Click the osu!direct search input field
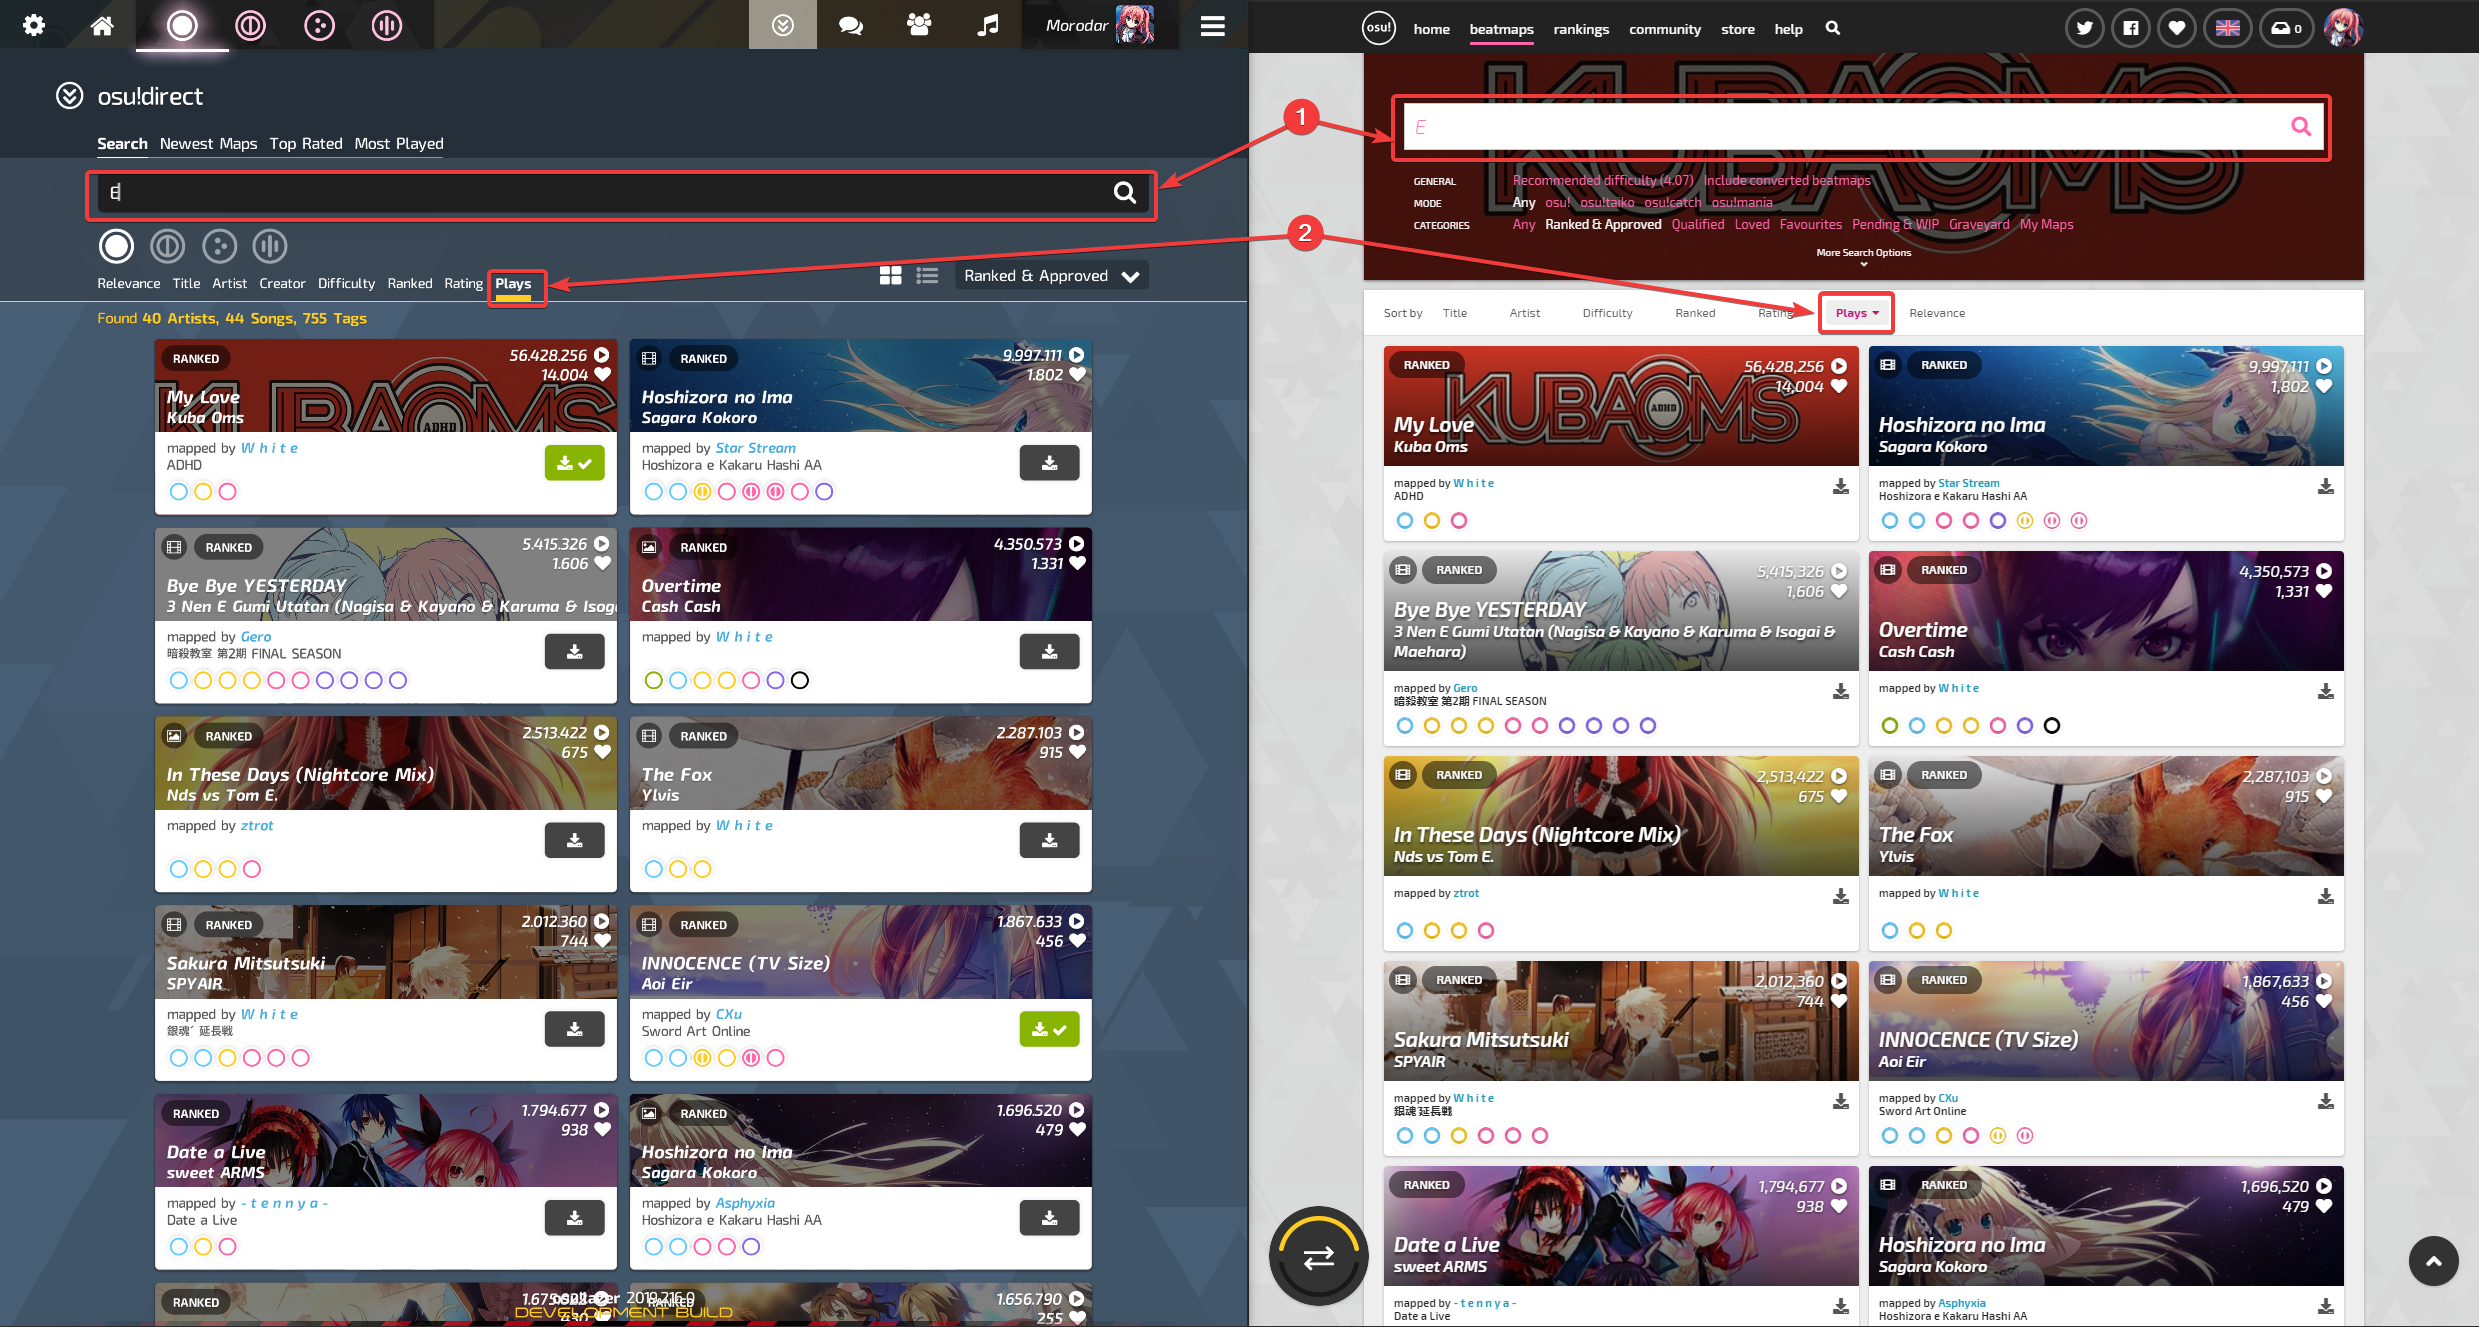This screenshot has width=2479, height=1327. coord(620,193)
